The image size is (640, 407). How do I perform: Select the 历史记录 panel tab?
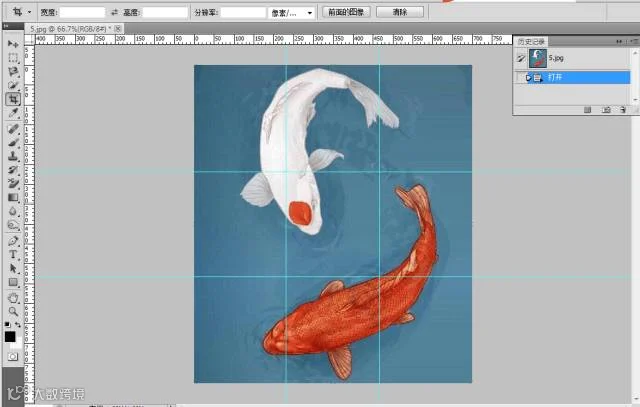tap(531, 42)
